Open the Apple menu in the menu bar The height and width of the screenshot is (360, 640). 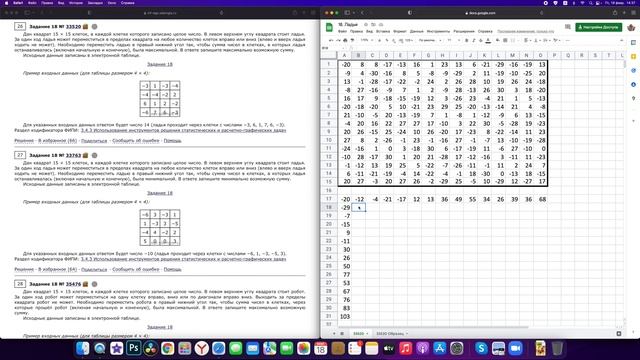pos(6,3)
